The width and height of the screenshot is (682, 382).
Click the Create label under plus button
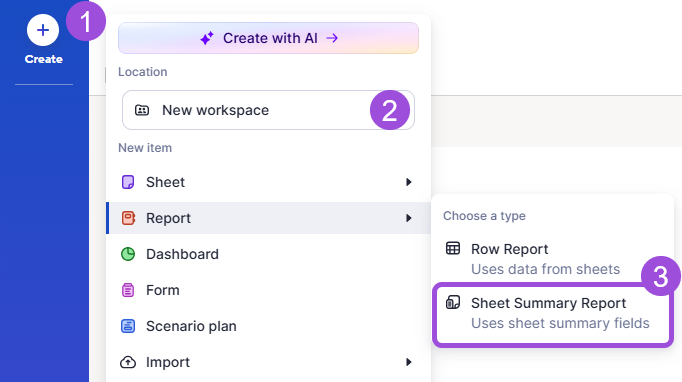point(43,59)
